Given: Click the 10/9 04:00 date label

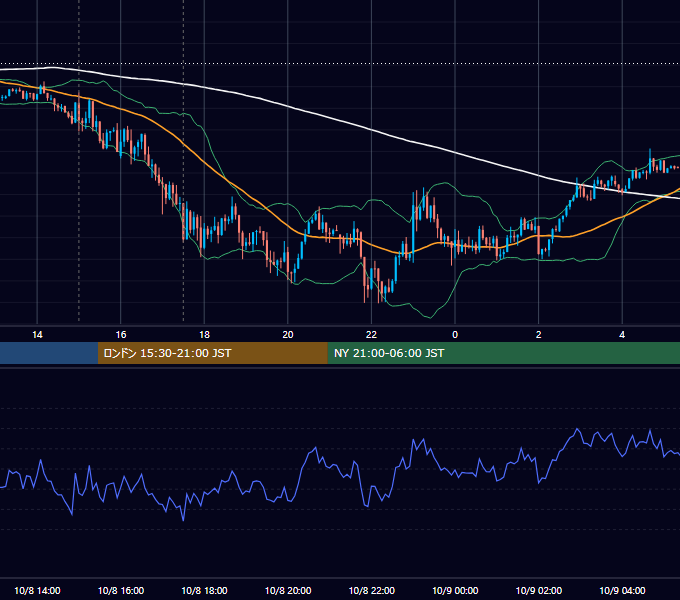Looking at the screenshot, I should 622,590.
